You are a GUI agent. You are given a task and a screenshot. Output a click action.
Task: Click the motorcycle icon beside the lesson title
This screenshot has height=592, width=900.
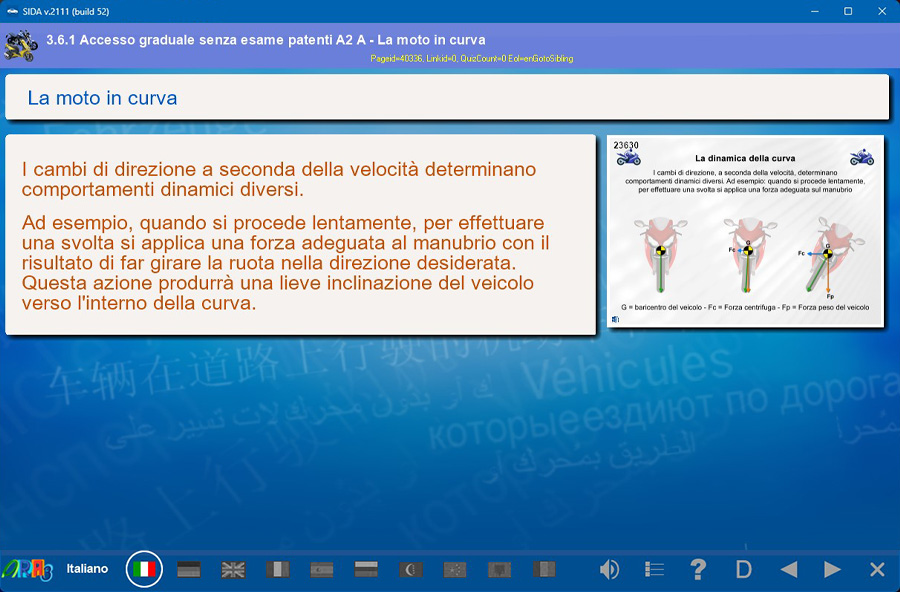tap(20, 45)
